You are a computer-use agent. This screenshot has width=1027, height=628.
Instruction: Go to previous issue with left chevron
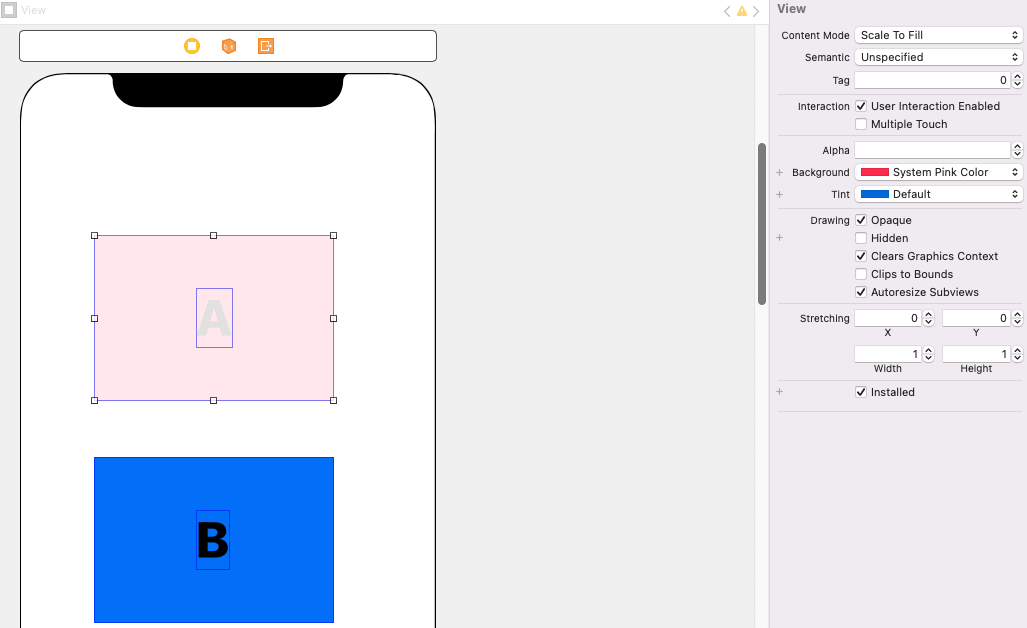tap(727, 11)
